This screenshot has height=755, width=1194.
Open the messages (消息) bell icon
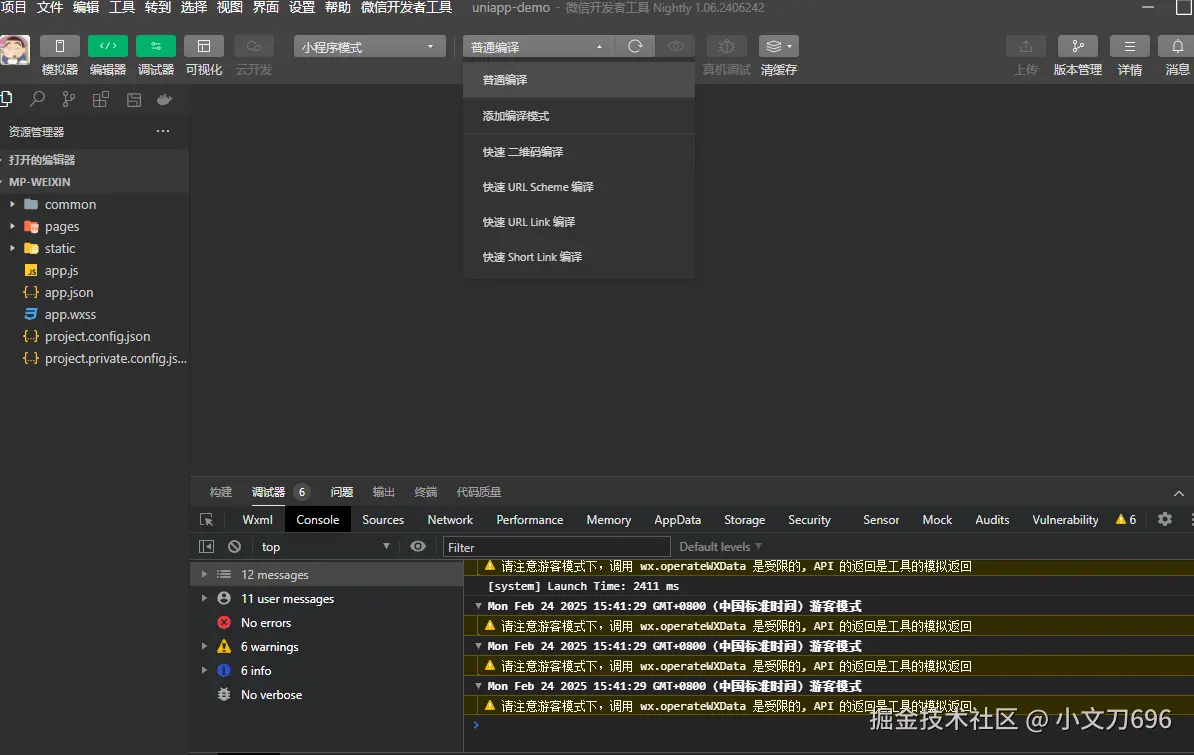[1176, 46]
